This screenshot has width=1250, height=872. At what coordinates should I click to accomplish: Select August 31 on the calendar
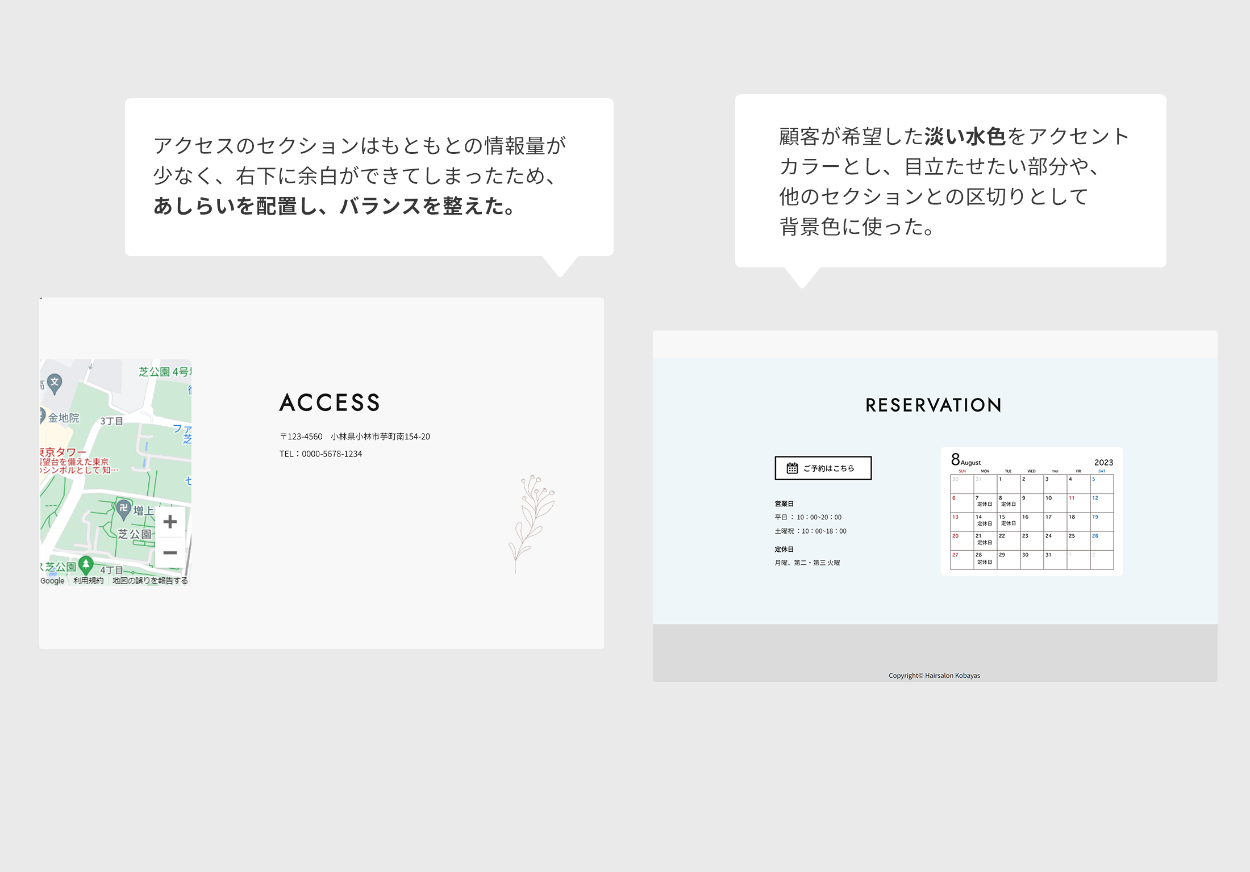click(x=1054, y=559)
